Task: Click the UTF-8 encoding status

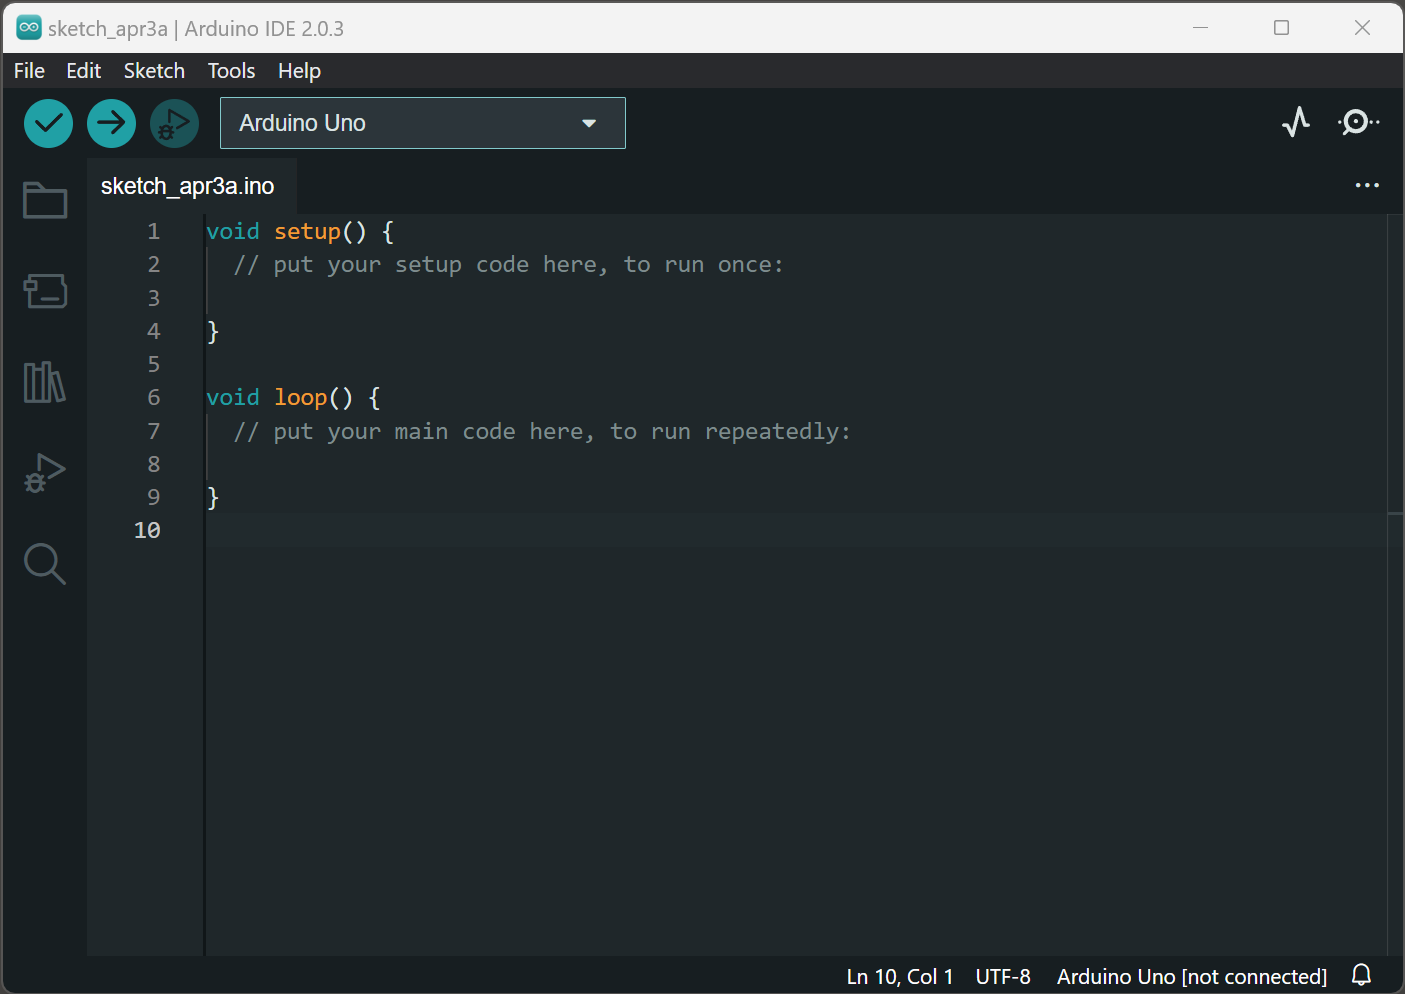Action: tap(1003, 977)
